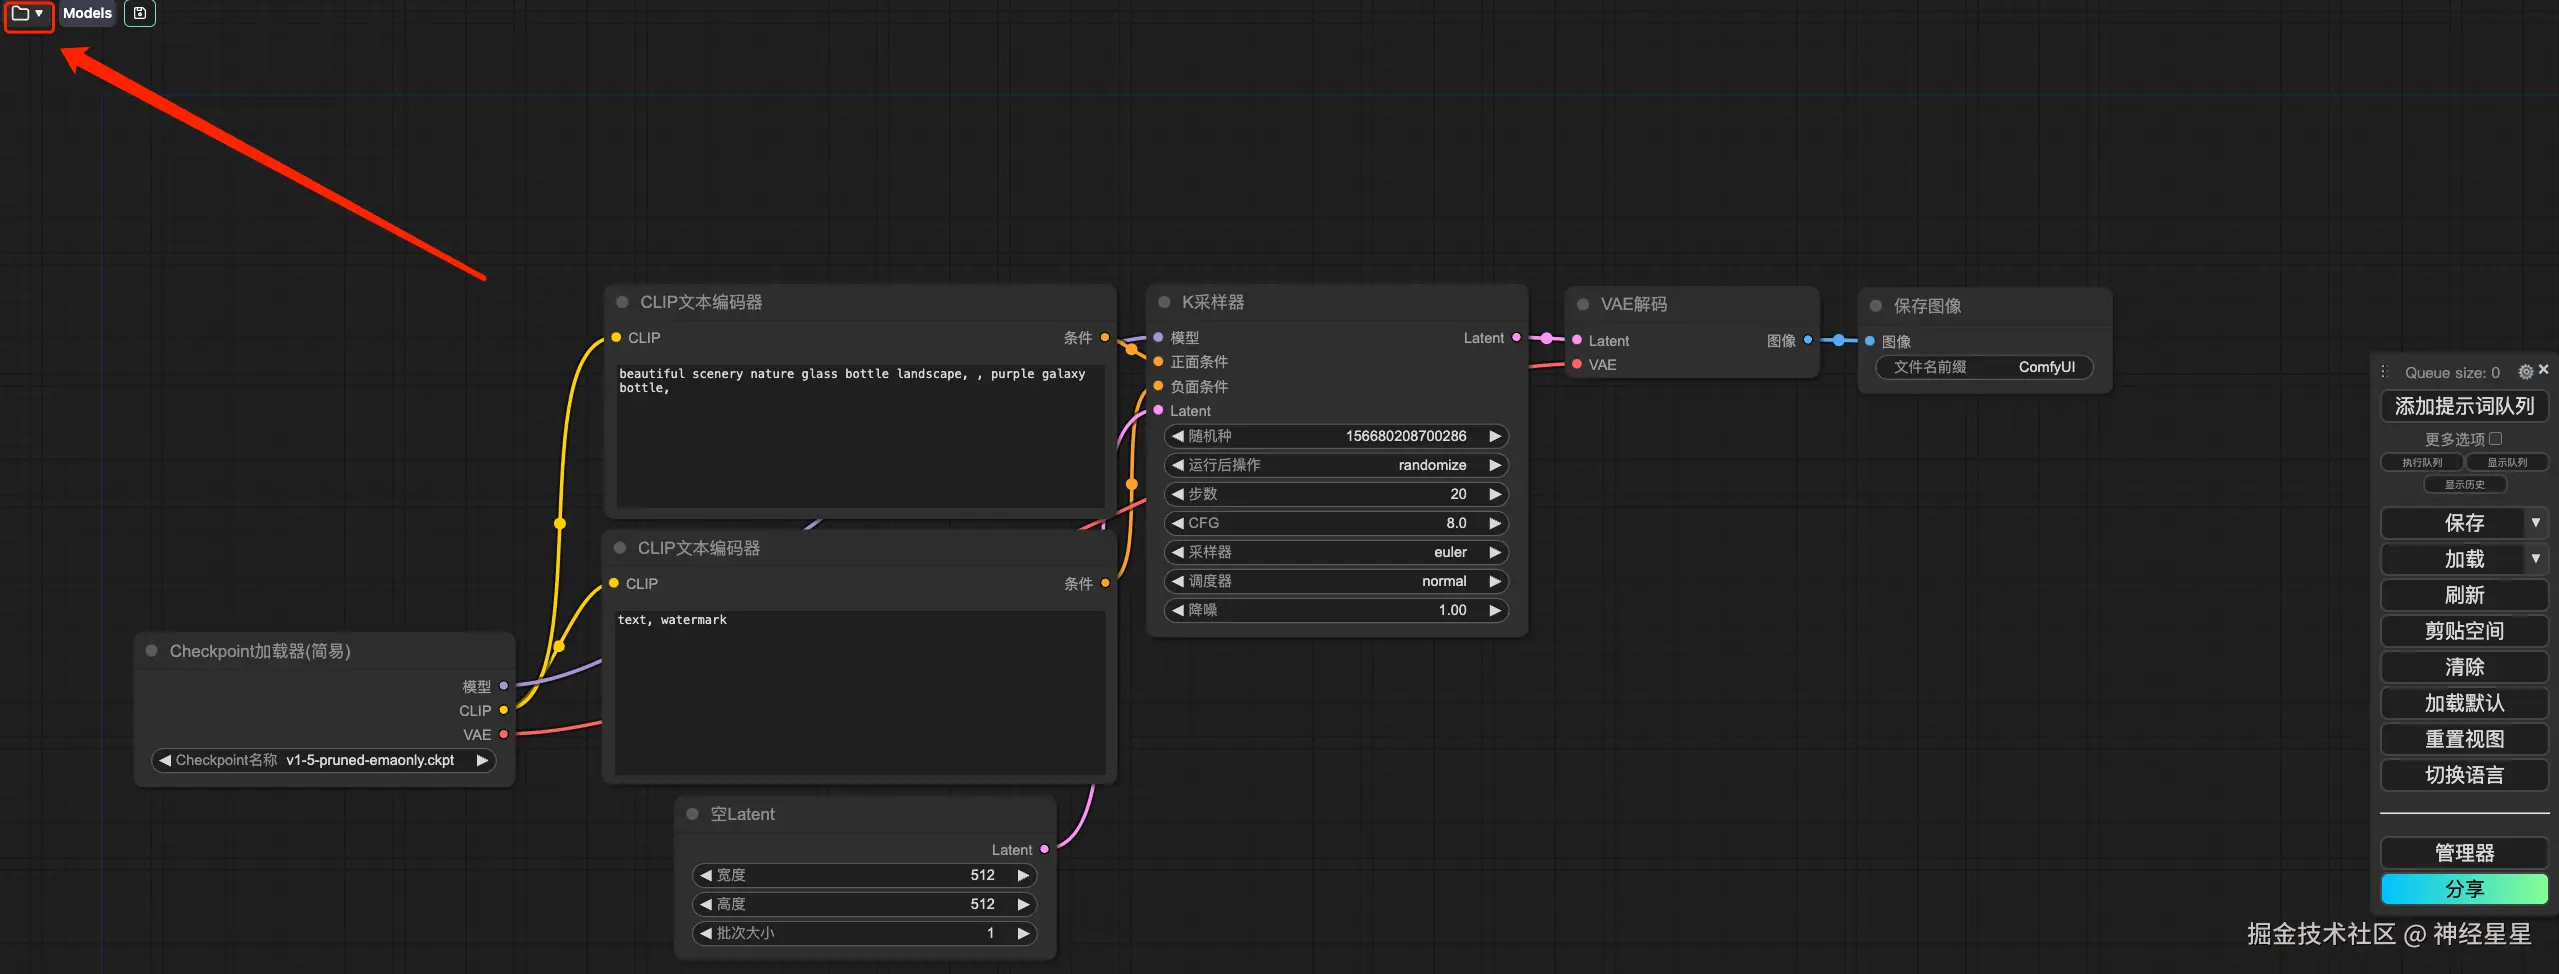This screenshot has height=974, width=2559.
Task: Close the queue panel with the X icon
Action: pos(2544,370)
